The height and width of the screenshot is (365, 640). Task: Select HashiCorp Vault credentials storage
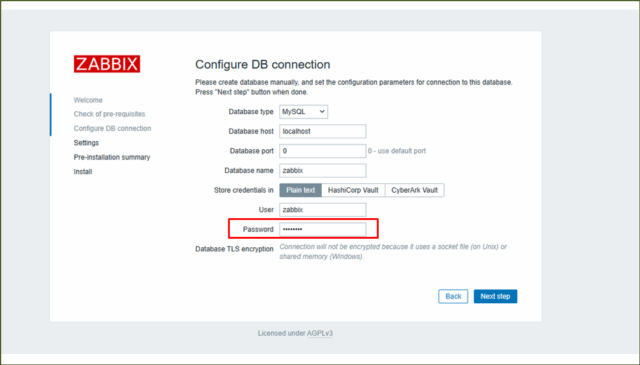click(x=353, y=190)
